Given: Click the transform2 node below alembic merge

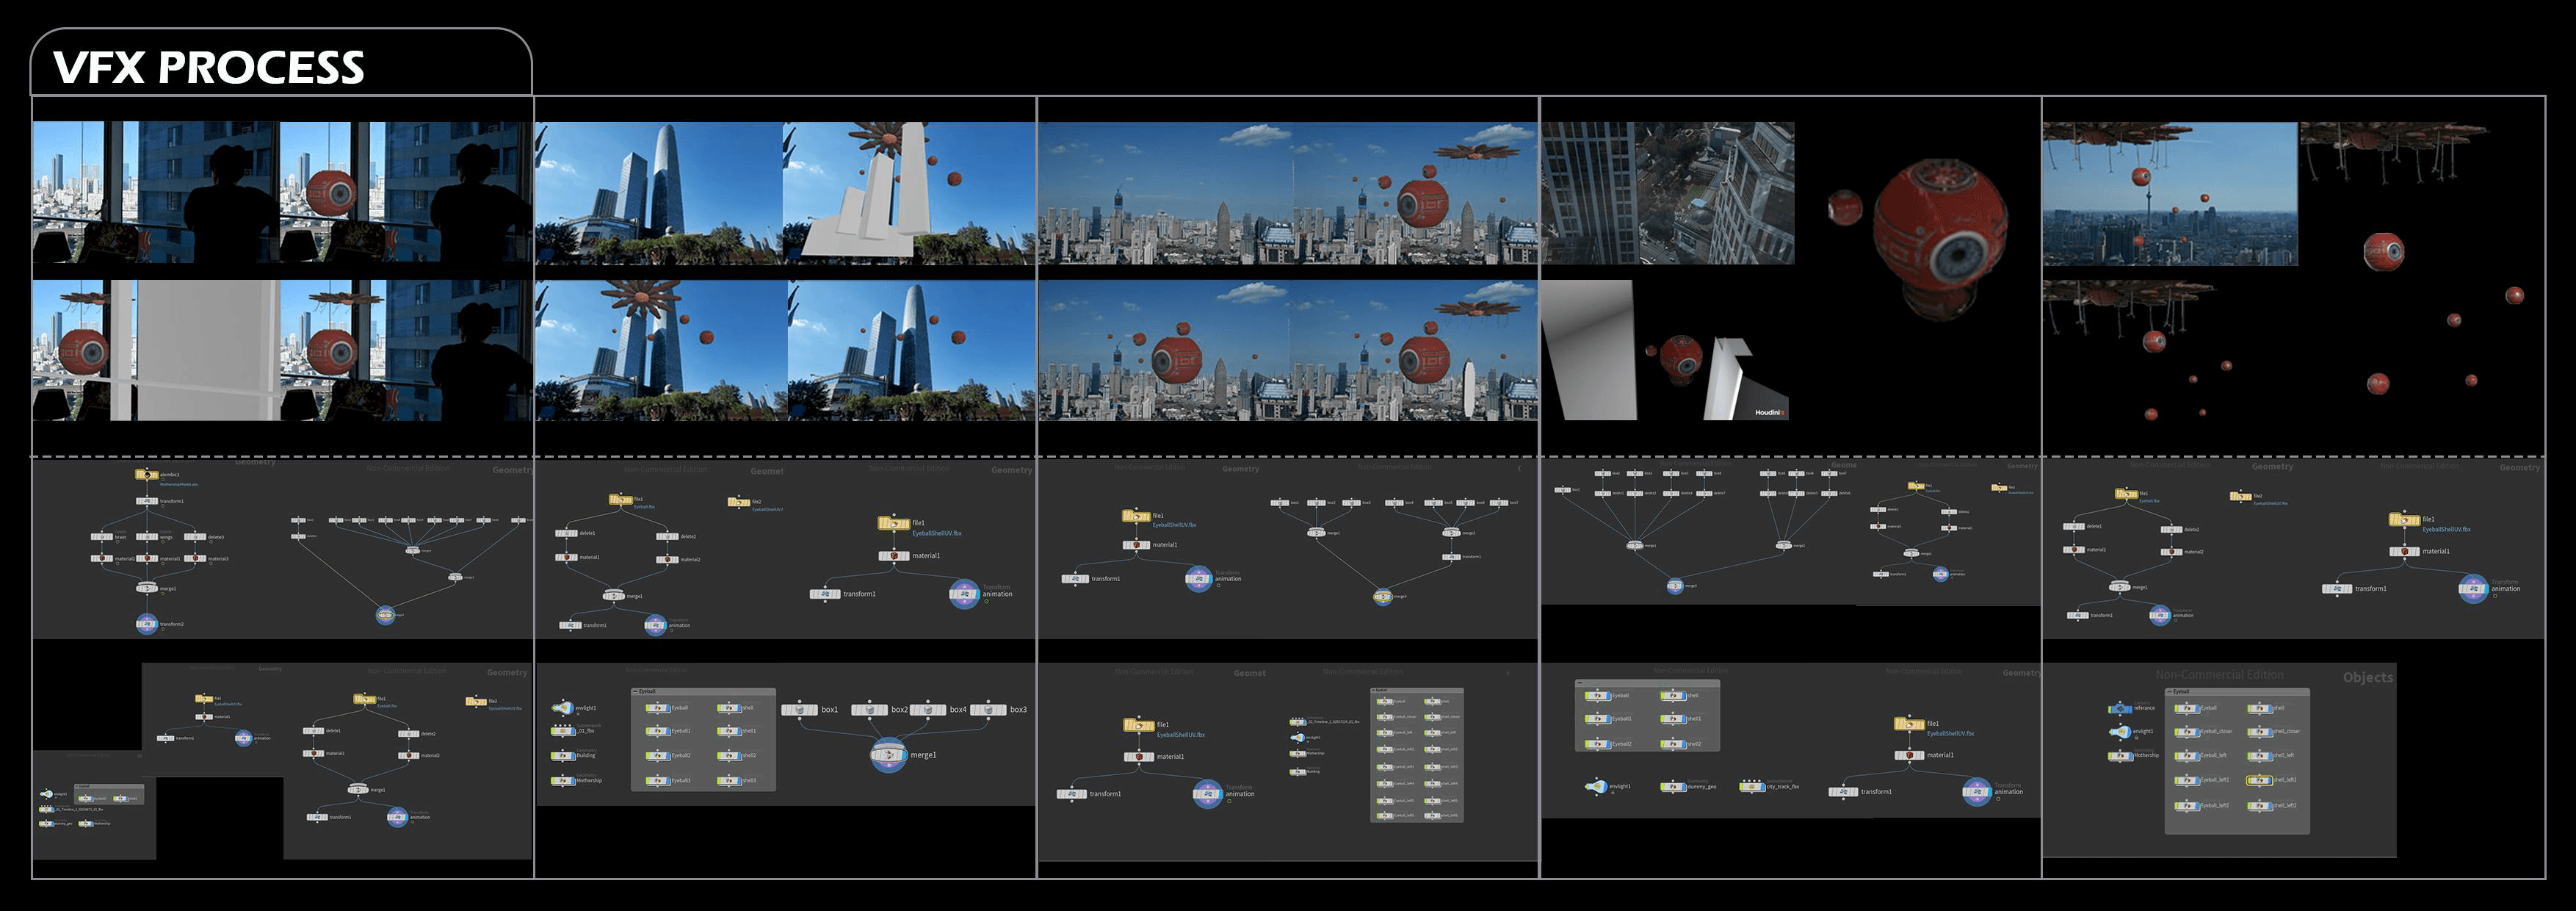Looking at the screenshot, I should (x=147, y=624).
